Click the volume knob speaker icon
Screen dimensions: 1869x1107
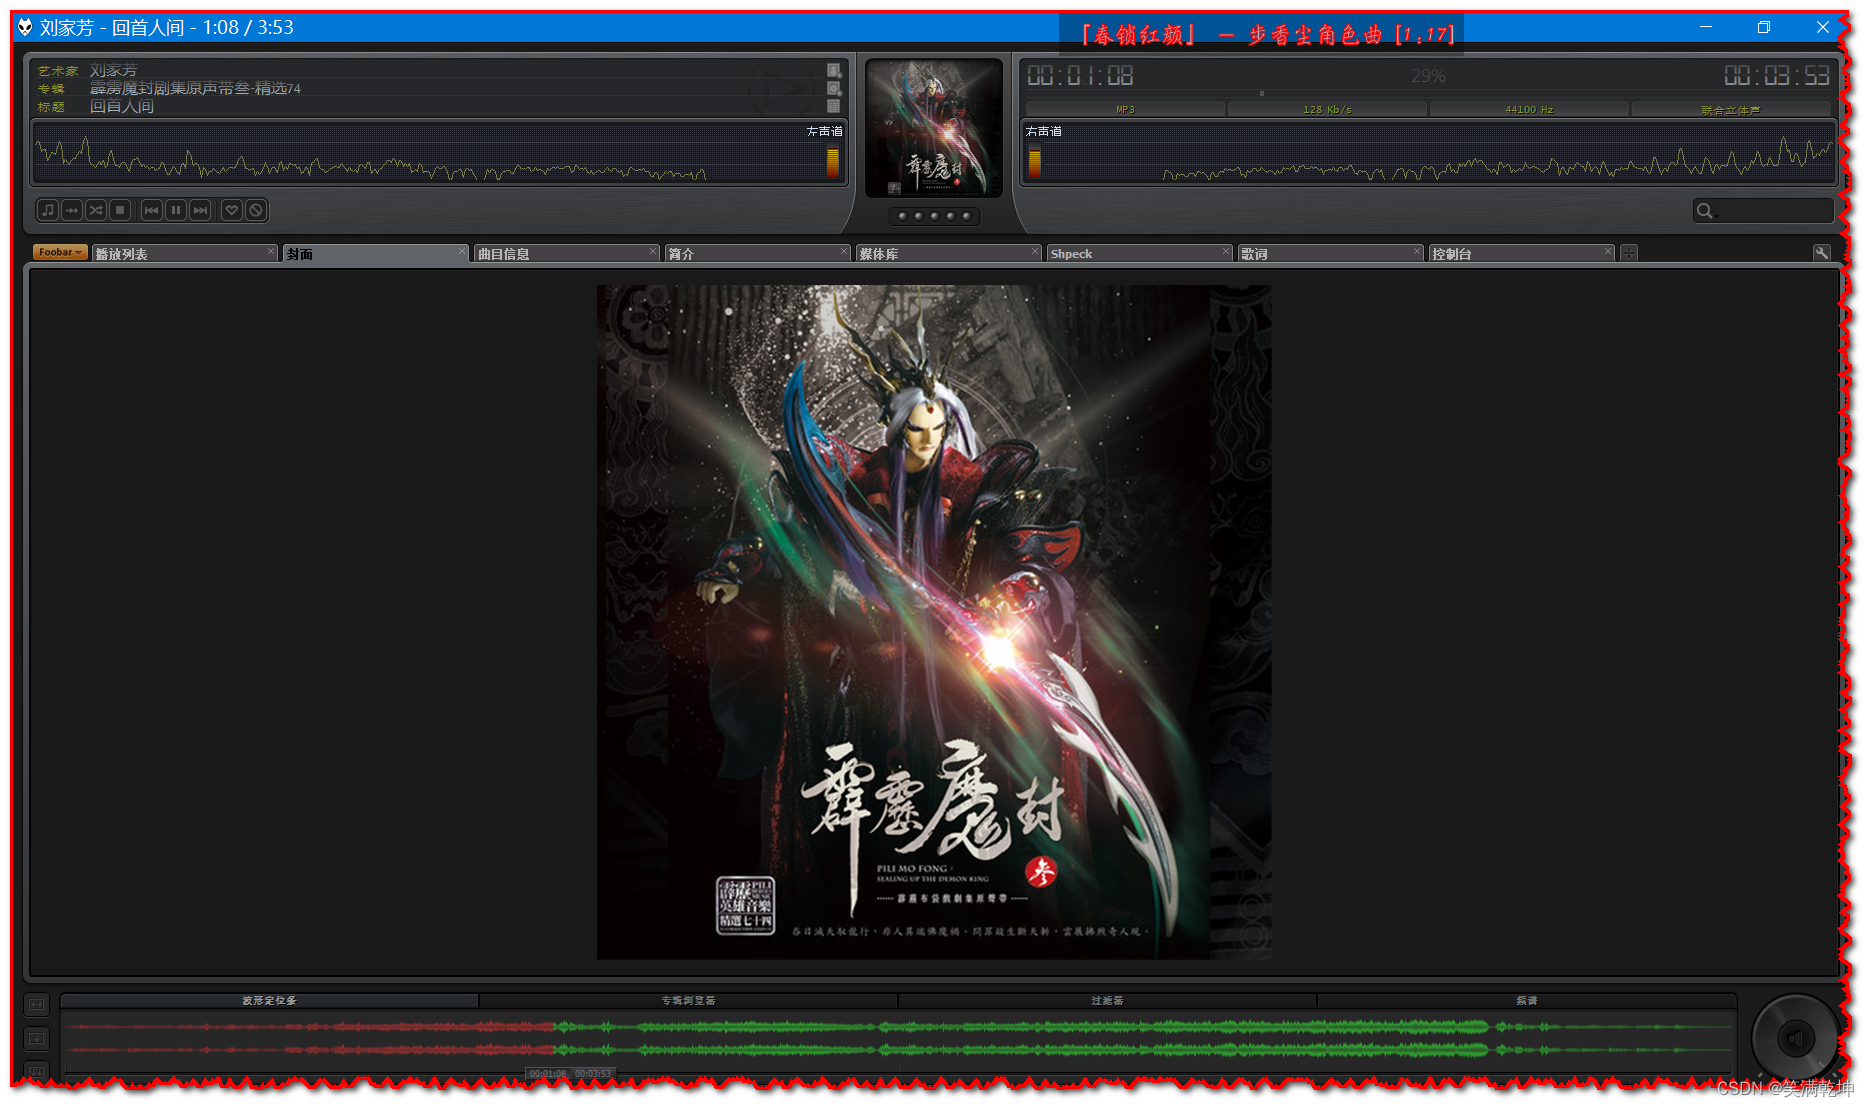pyautogui.click(x=1796, y=1038)
